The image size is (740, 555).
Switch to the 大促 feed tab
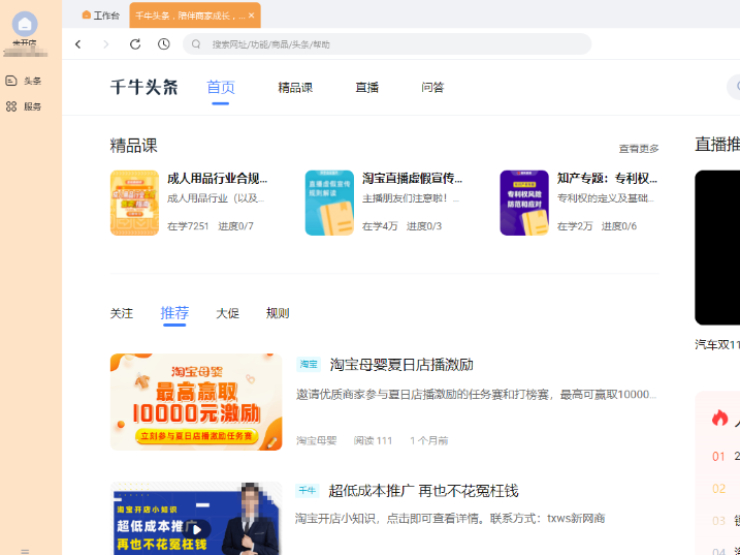(227, 313)
